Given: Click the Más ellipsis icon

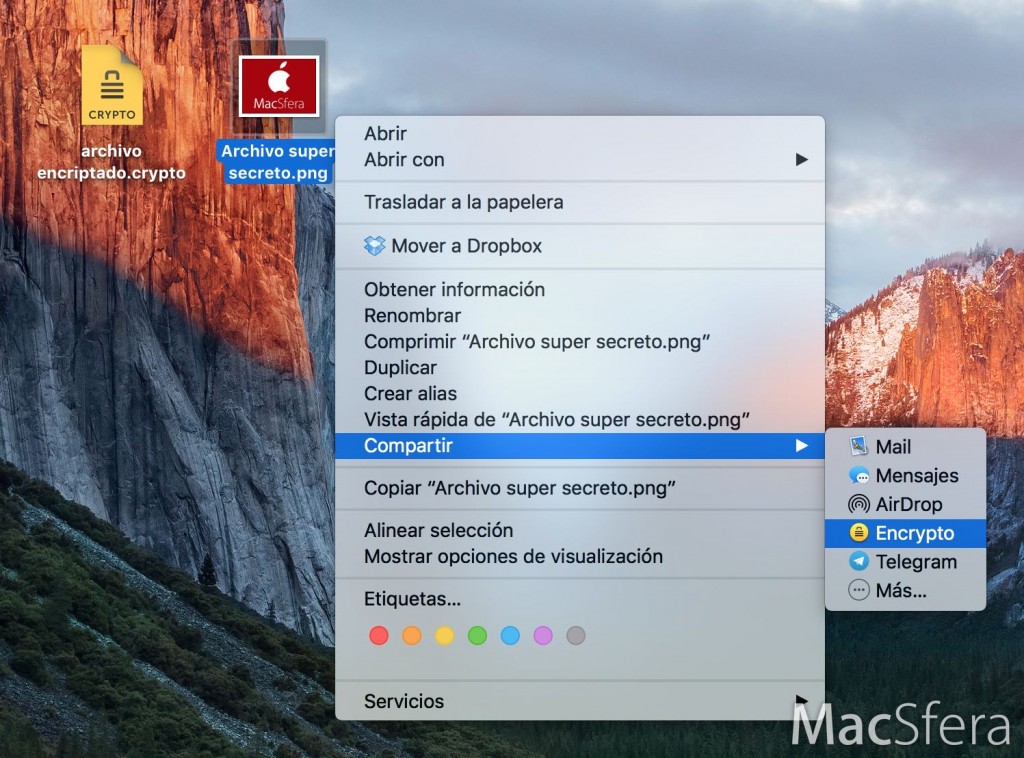Looking at the screenshot, I should coord(858,591).
